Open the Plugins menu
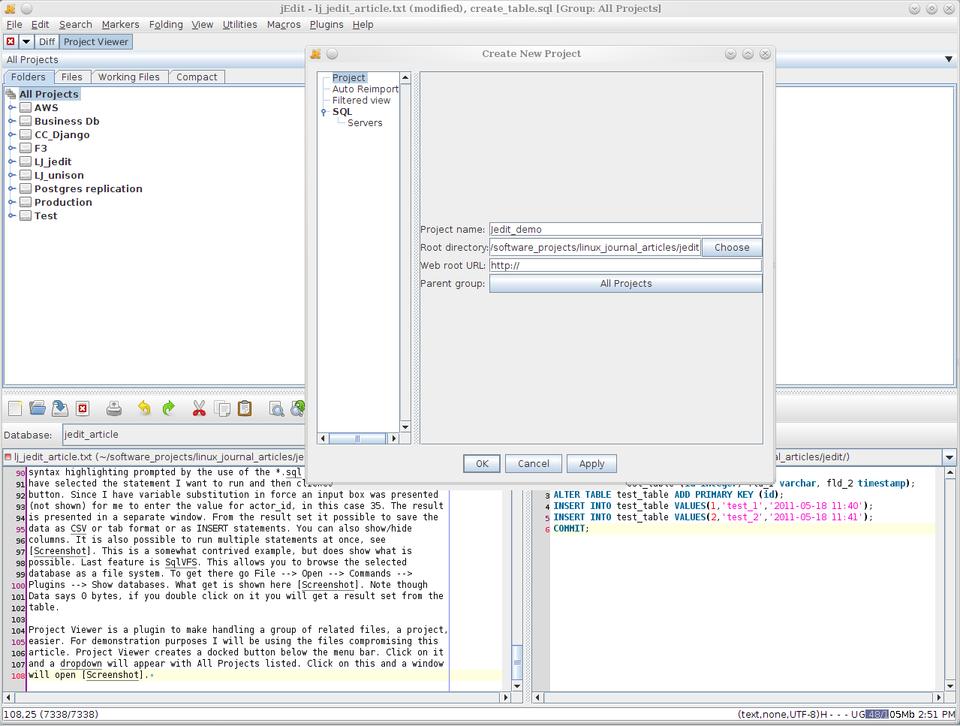Image resolution: width=960 pixels, height=726 pixels. [326, 24]
